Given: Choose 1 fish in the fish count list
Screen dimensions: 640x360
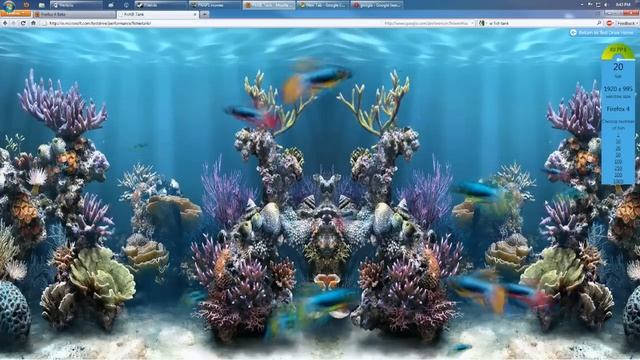Looking at the screenshot, I should pyautogui.click(x=618, y=136).
